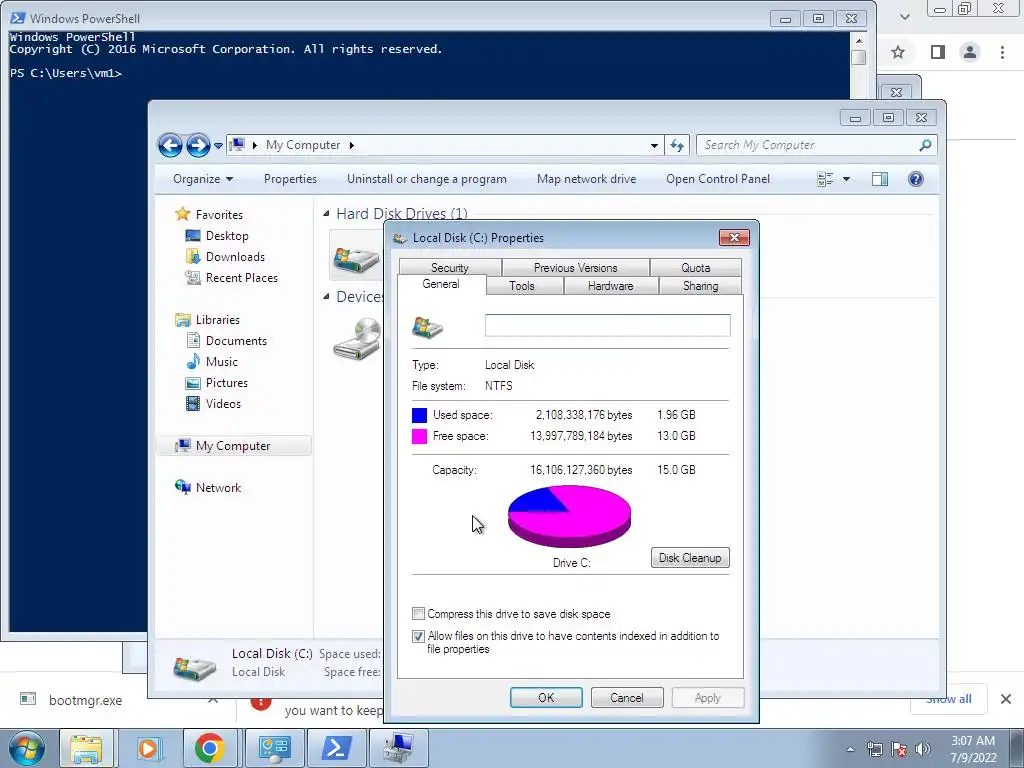Click the Chrome side panel icon
1024x768 pixels.
coord(938,52)
